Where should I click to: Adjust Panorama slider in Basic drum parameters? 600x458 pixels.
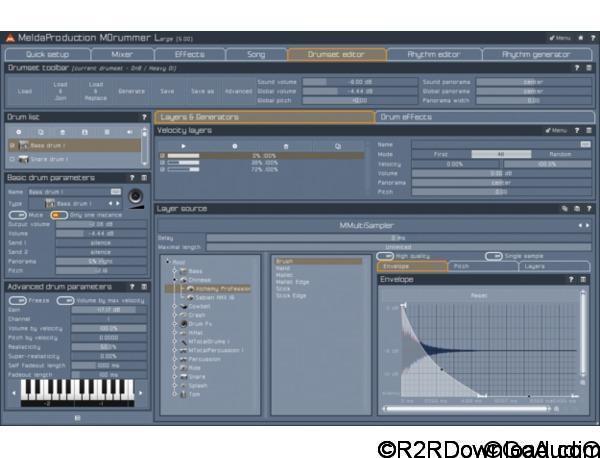pos(101,261)
